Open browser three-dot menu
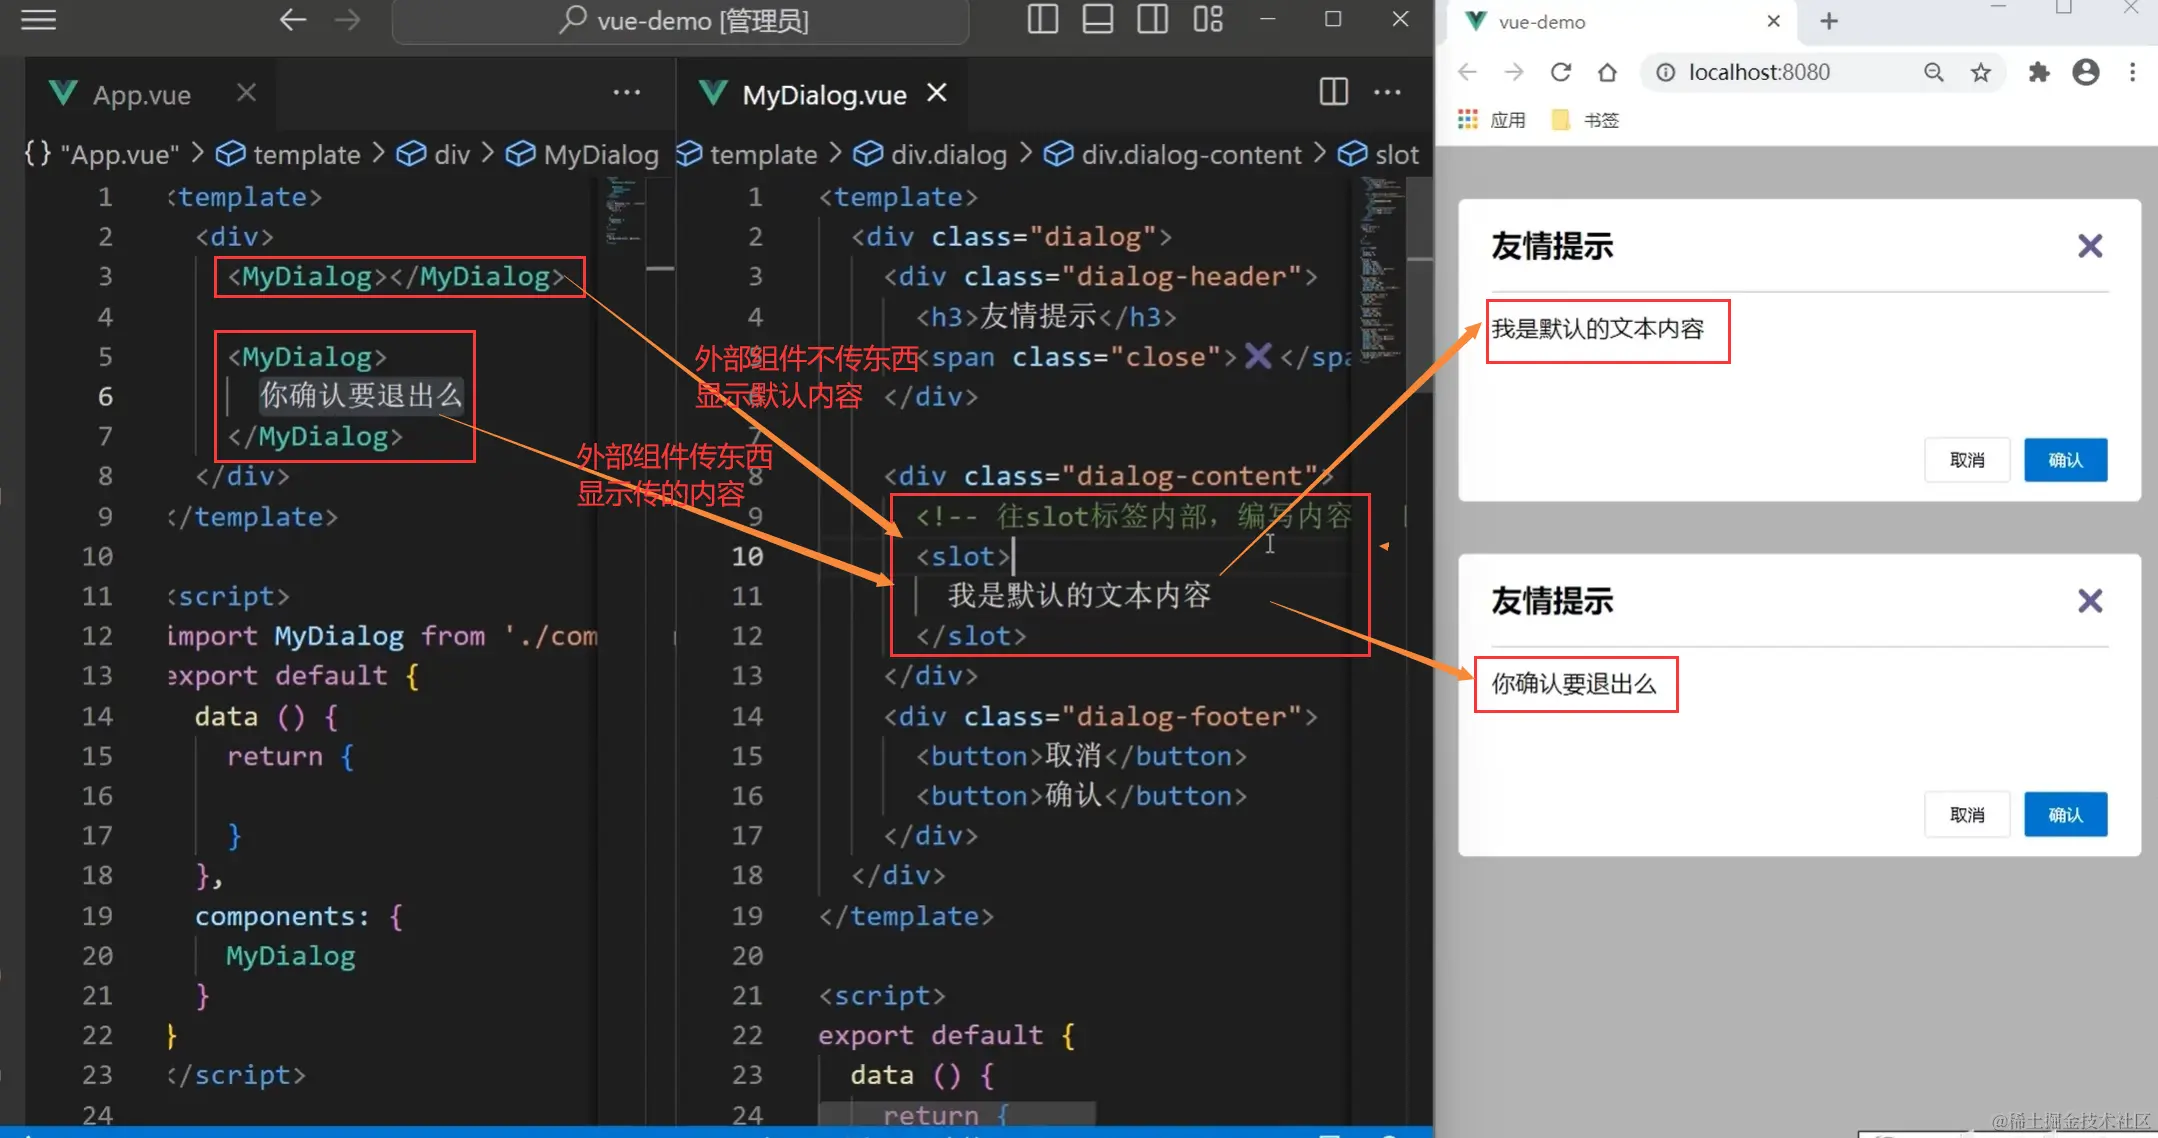2158x1138 pixels. [x=2132, y=72]
